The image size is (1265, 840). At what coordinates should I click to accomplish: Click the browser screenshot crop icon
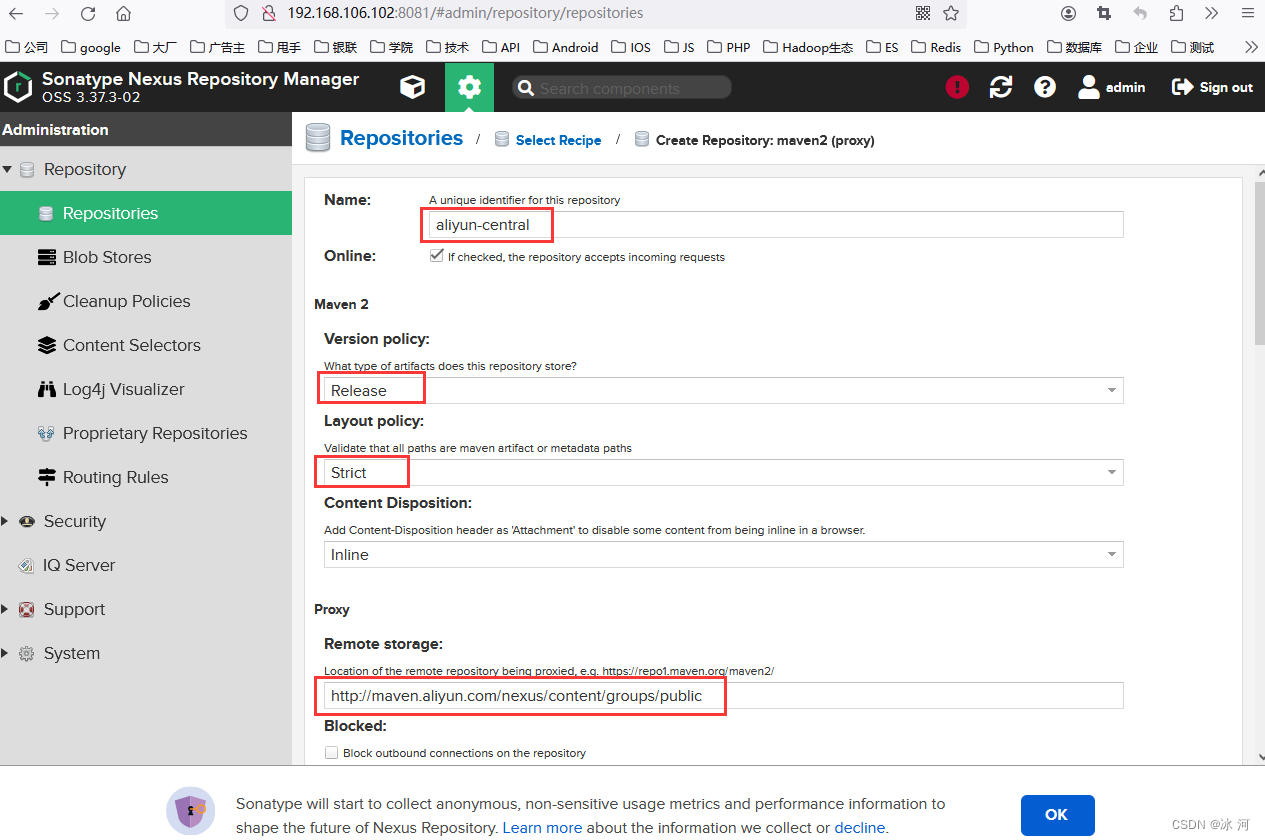pyautogui.click(x=1104, y=14)
